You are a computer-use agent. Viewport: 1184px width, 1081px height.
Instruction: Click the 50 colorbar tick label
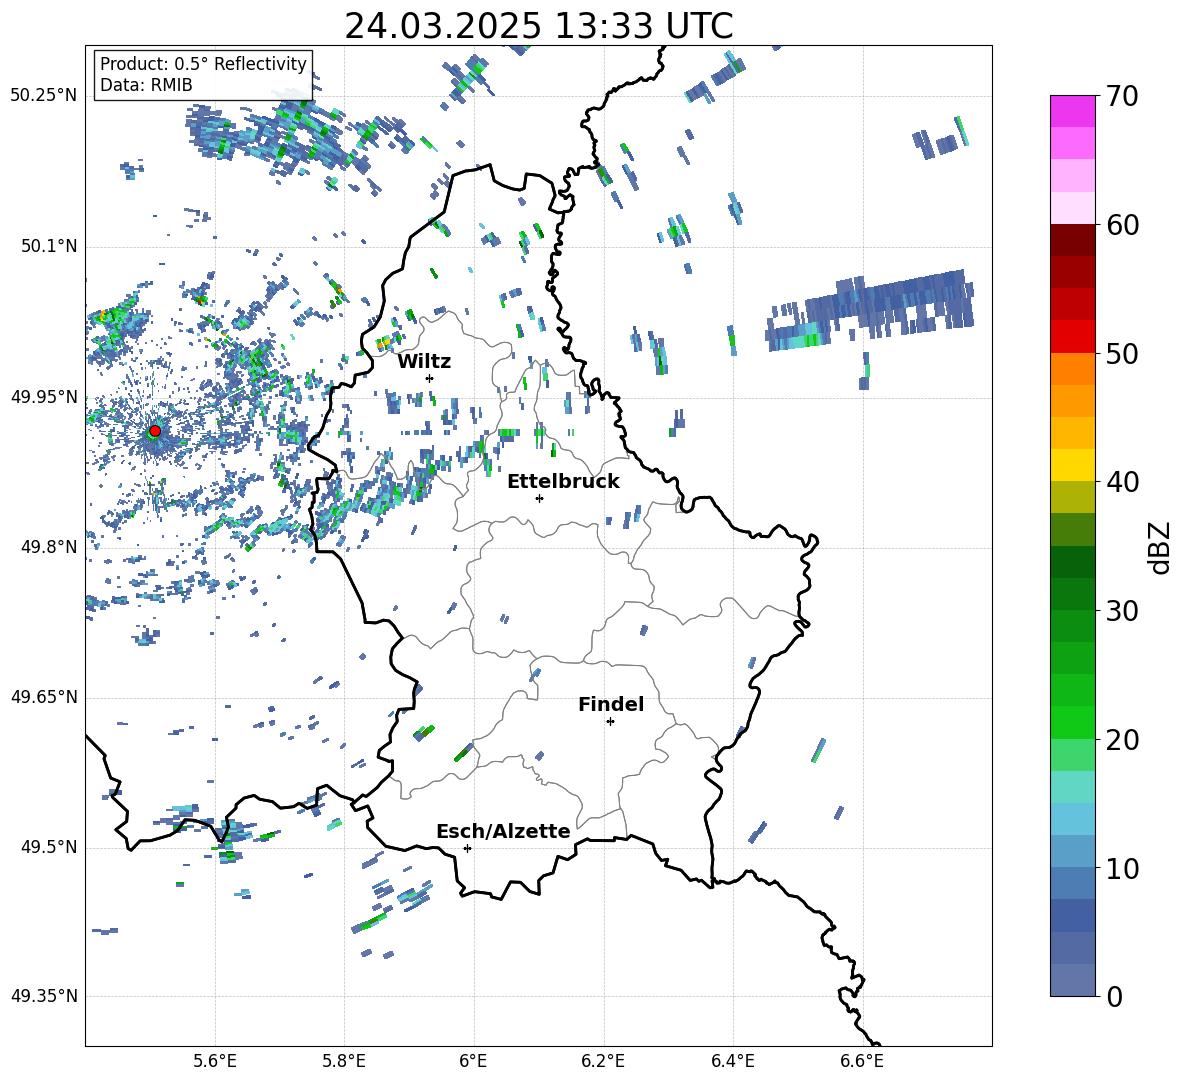(x=1122, y=354)
